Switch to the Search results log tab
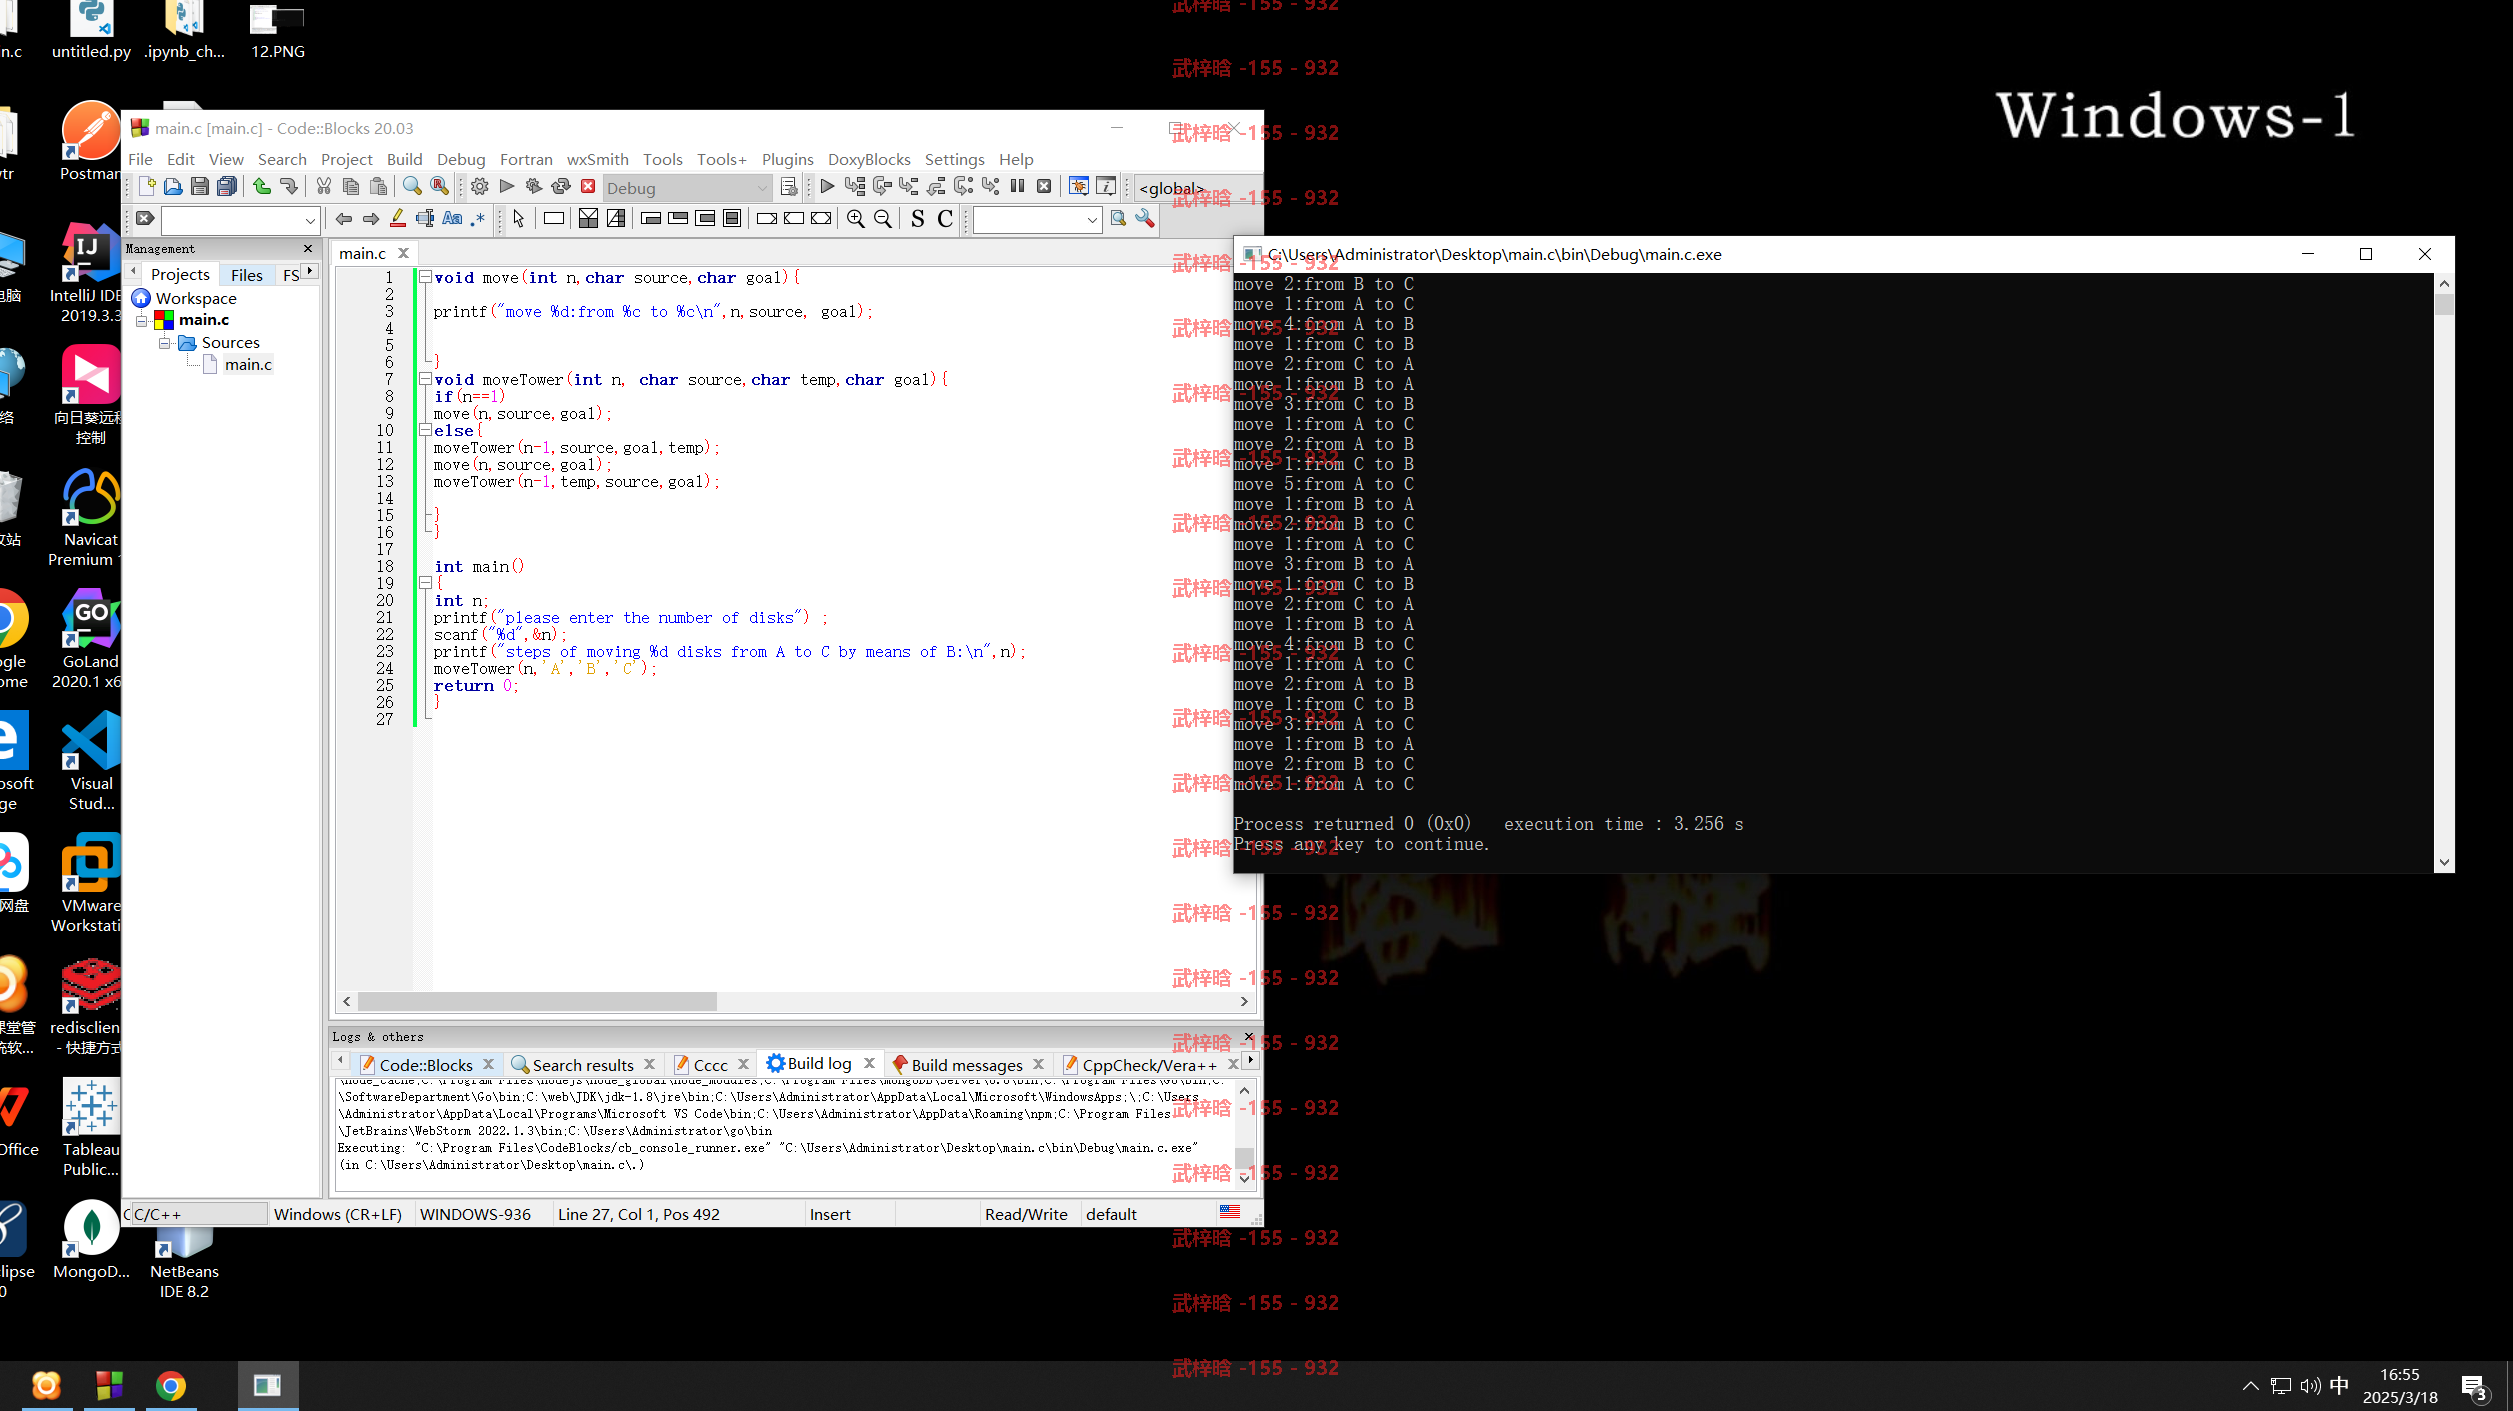This screenshot has height=1411, width=2513. click(x=582, y=1065)
